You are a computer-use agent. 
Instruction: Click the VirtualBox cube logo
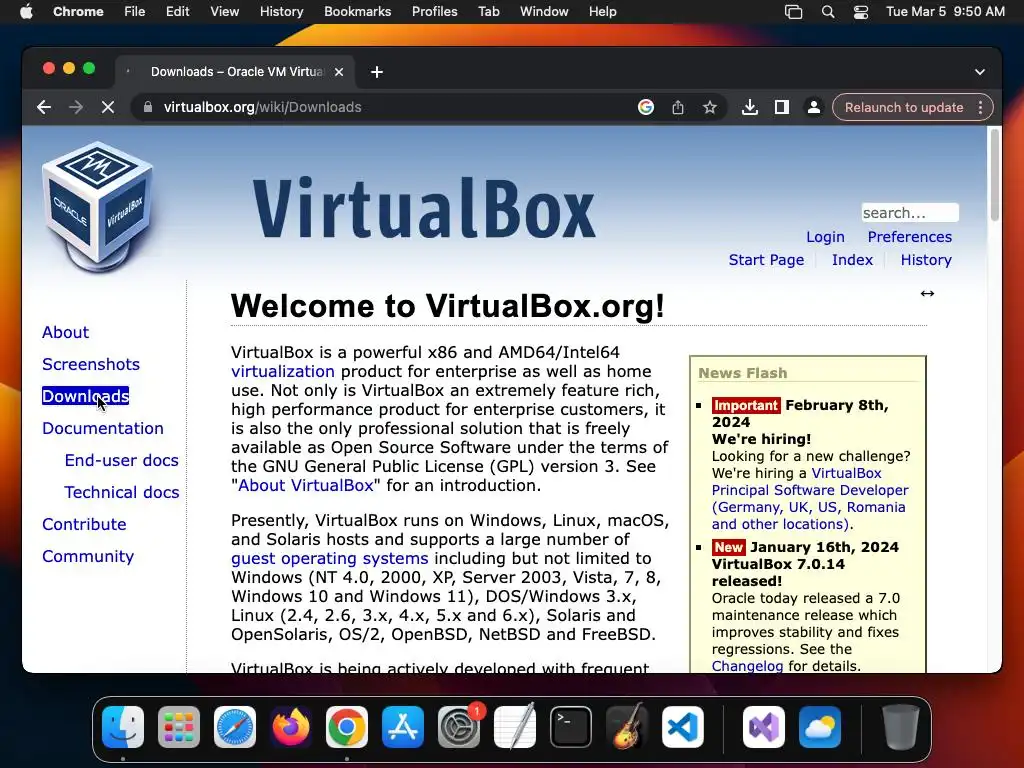coord(97,206)
